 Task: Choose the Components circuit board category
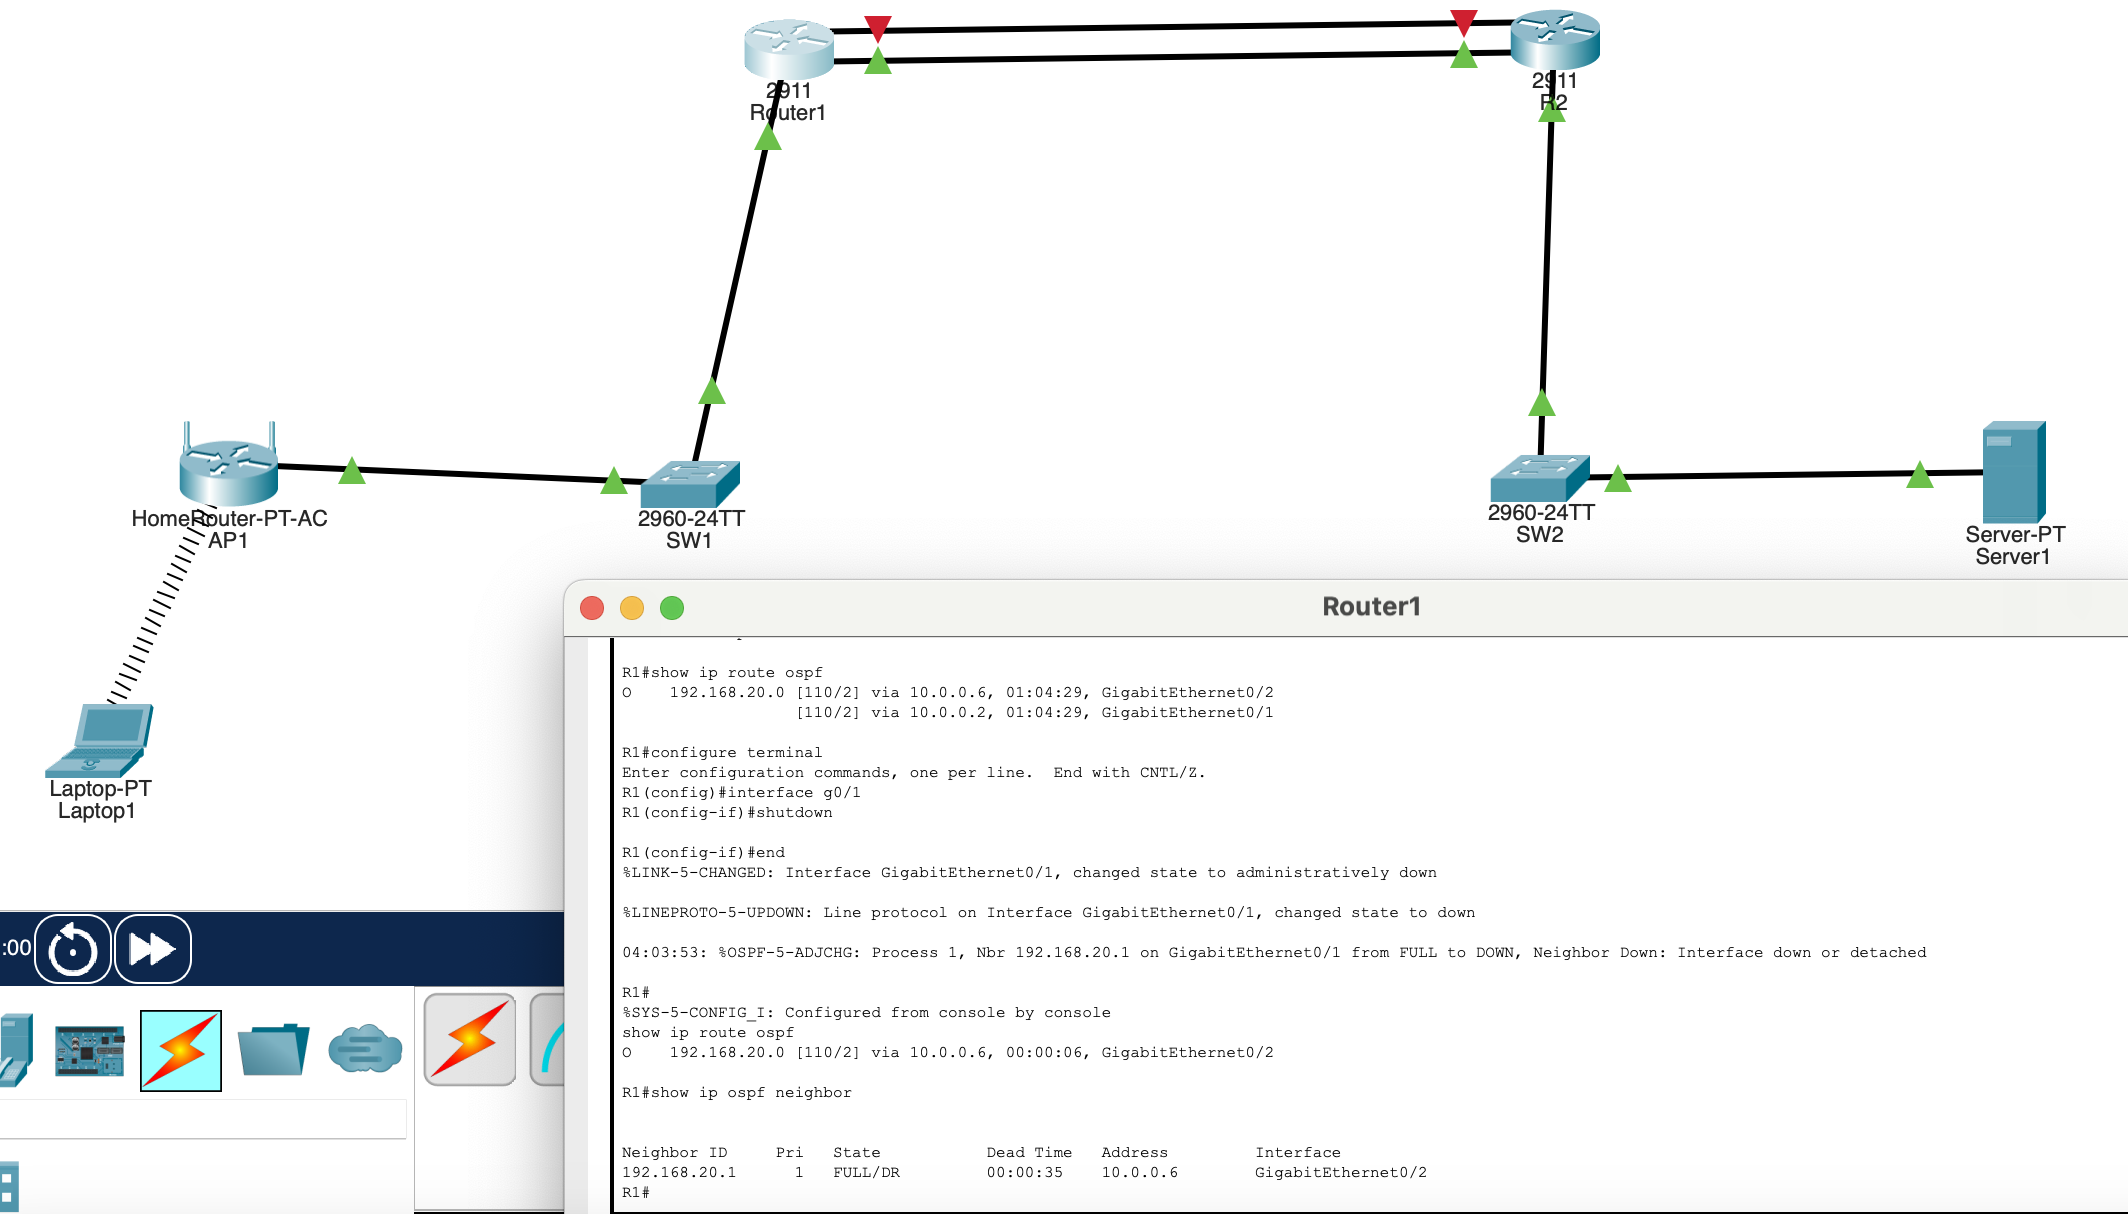(x=90, y=1050)
